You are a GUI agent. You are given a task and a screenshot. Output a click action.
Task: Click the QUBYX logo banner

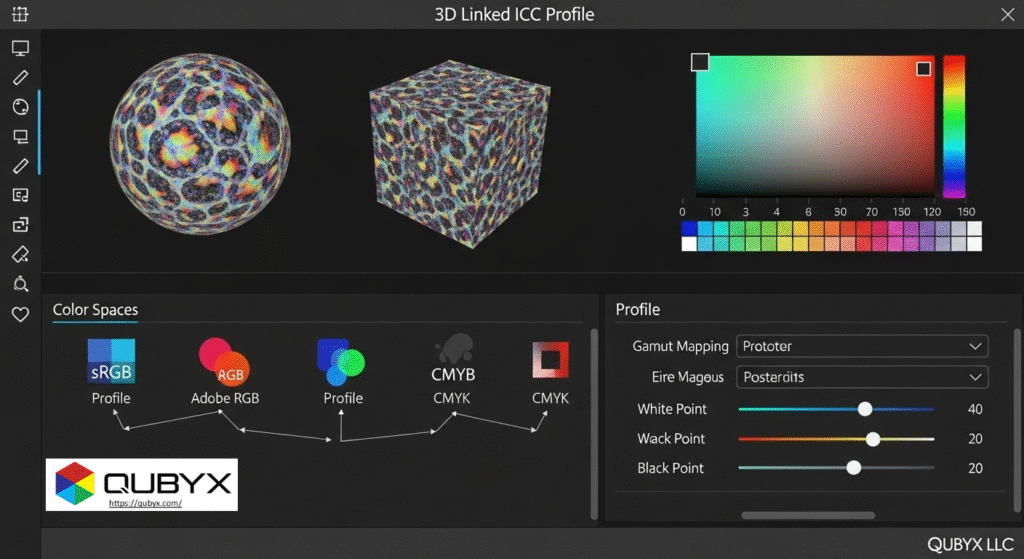(142, 482)
